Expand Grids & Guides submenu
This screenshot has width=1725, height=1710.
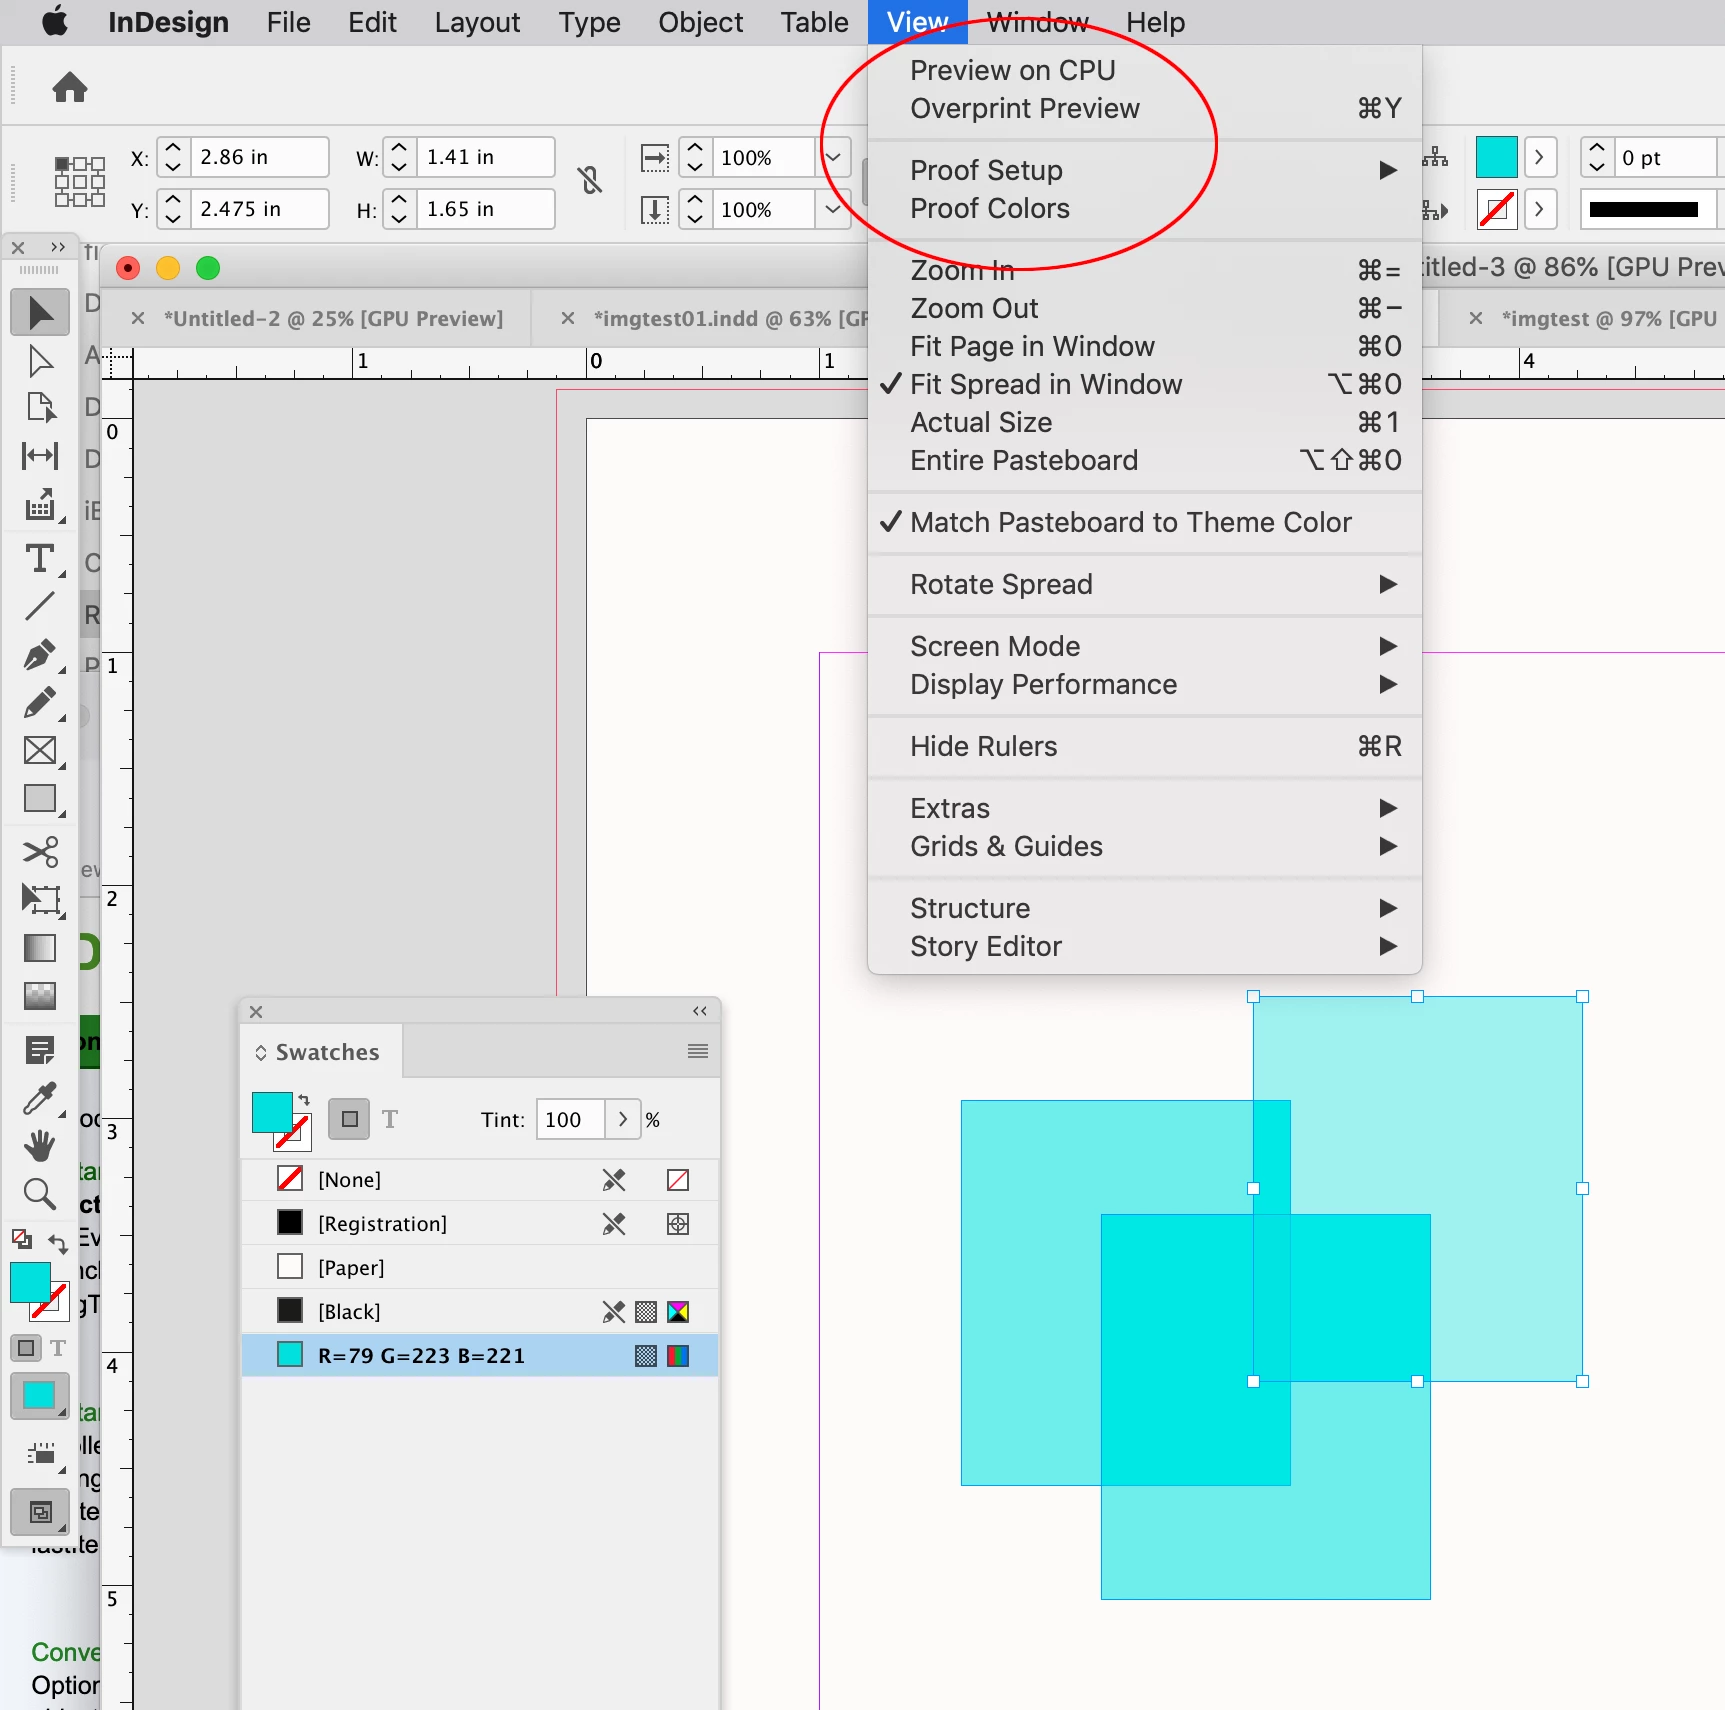point(1145,847)
